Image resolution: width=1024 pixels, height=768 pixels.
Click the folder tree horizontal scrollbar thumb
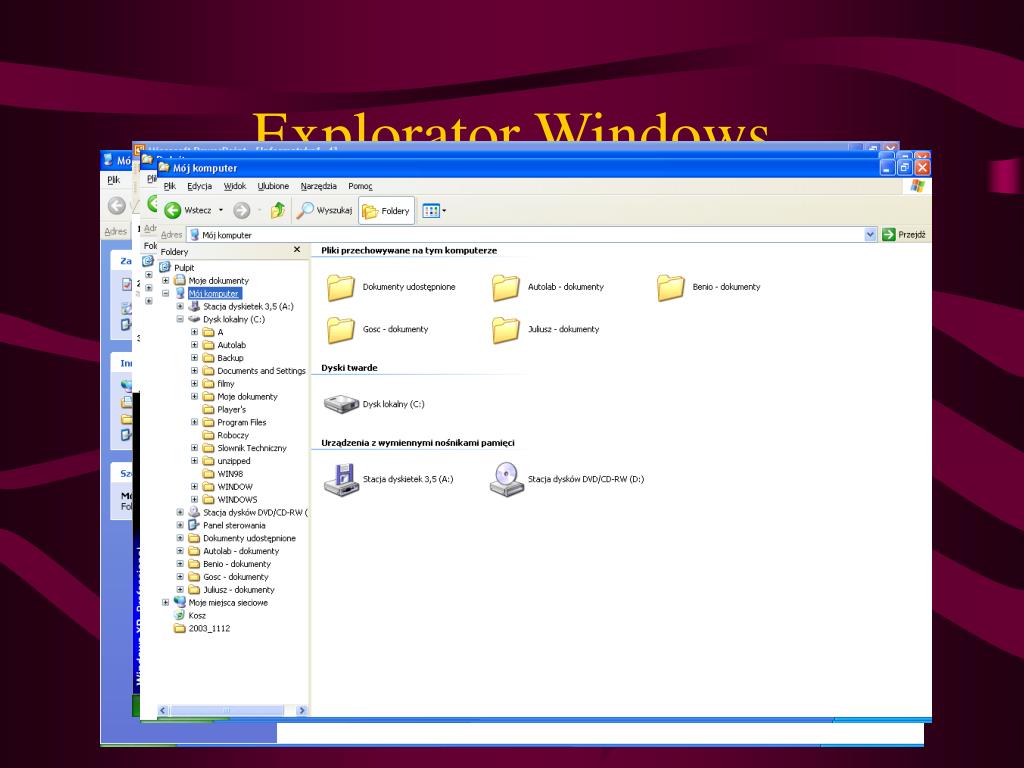[x=227, y=711]
